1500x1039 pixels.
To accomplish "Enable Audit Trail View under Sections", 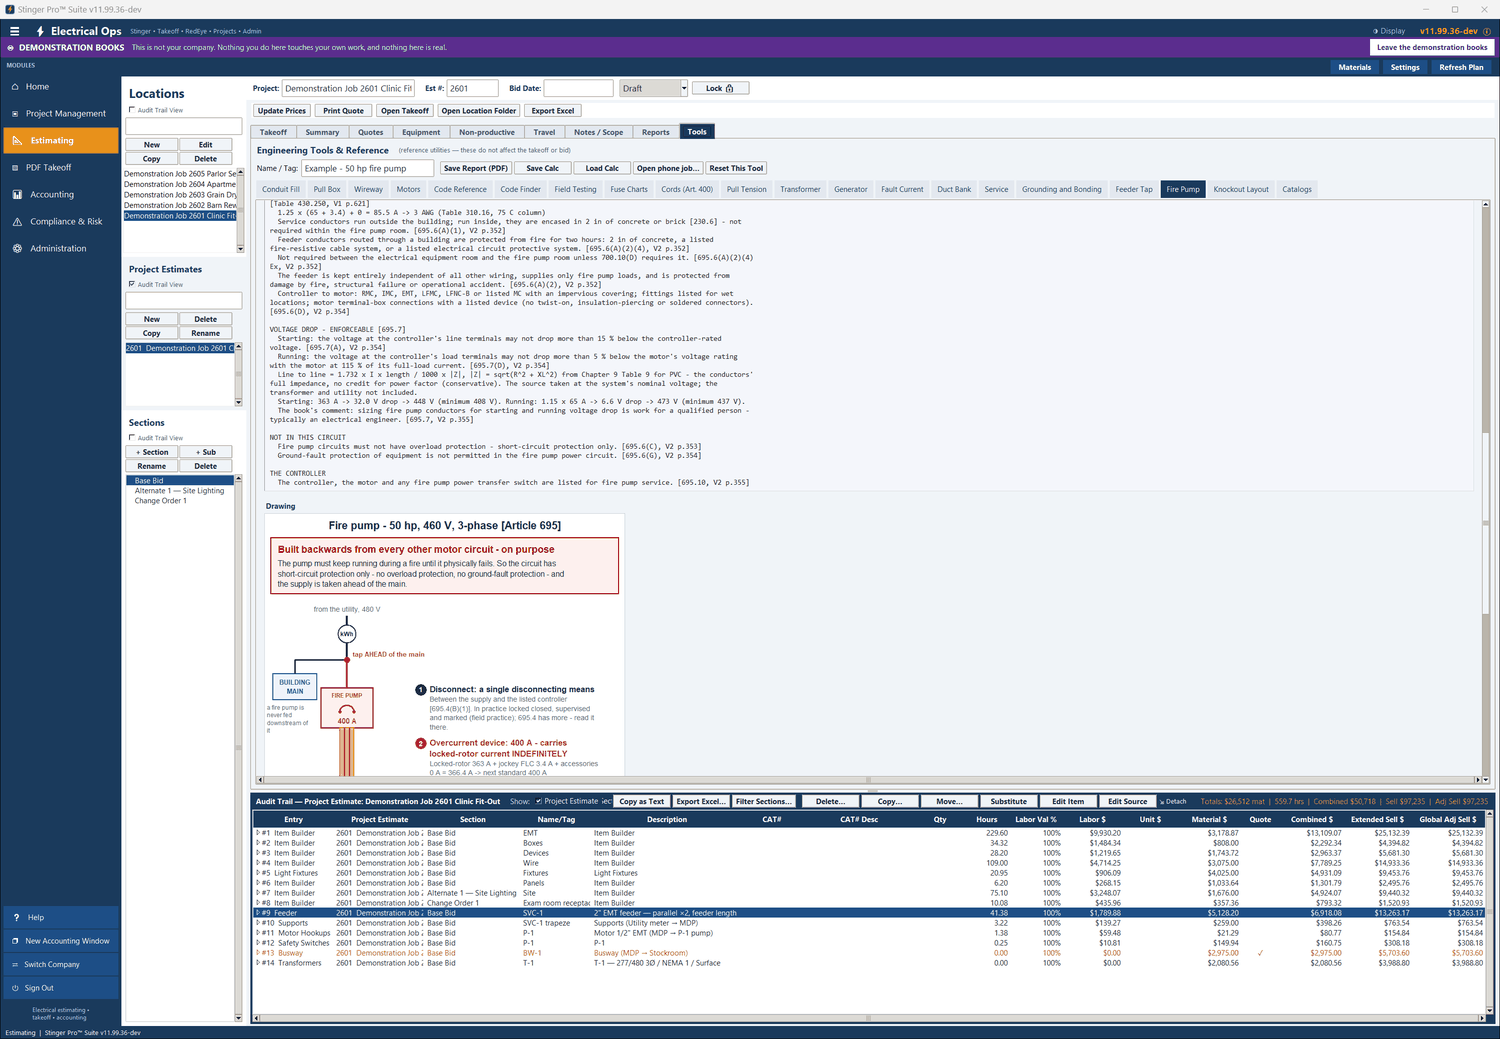I will click(x=132, y=438).
